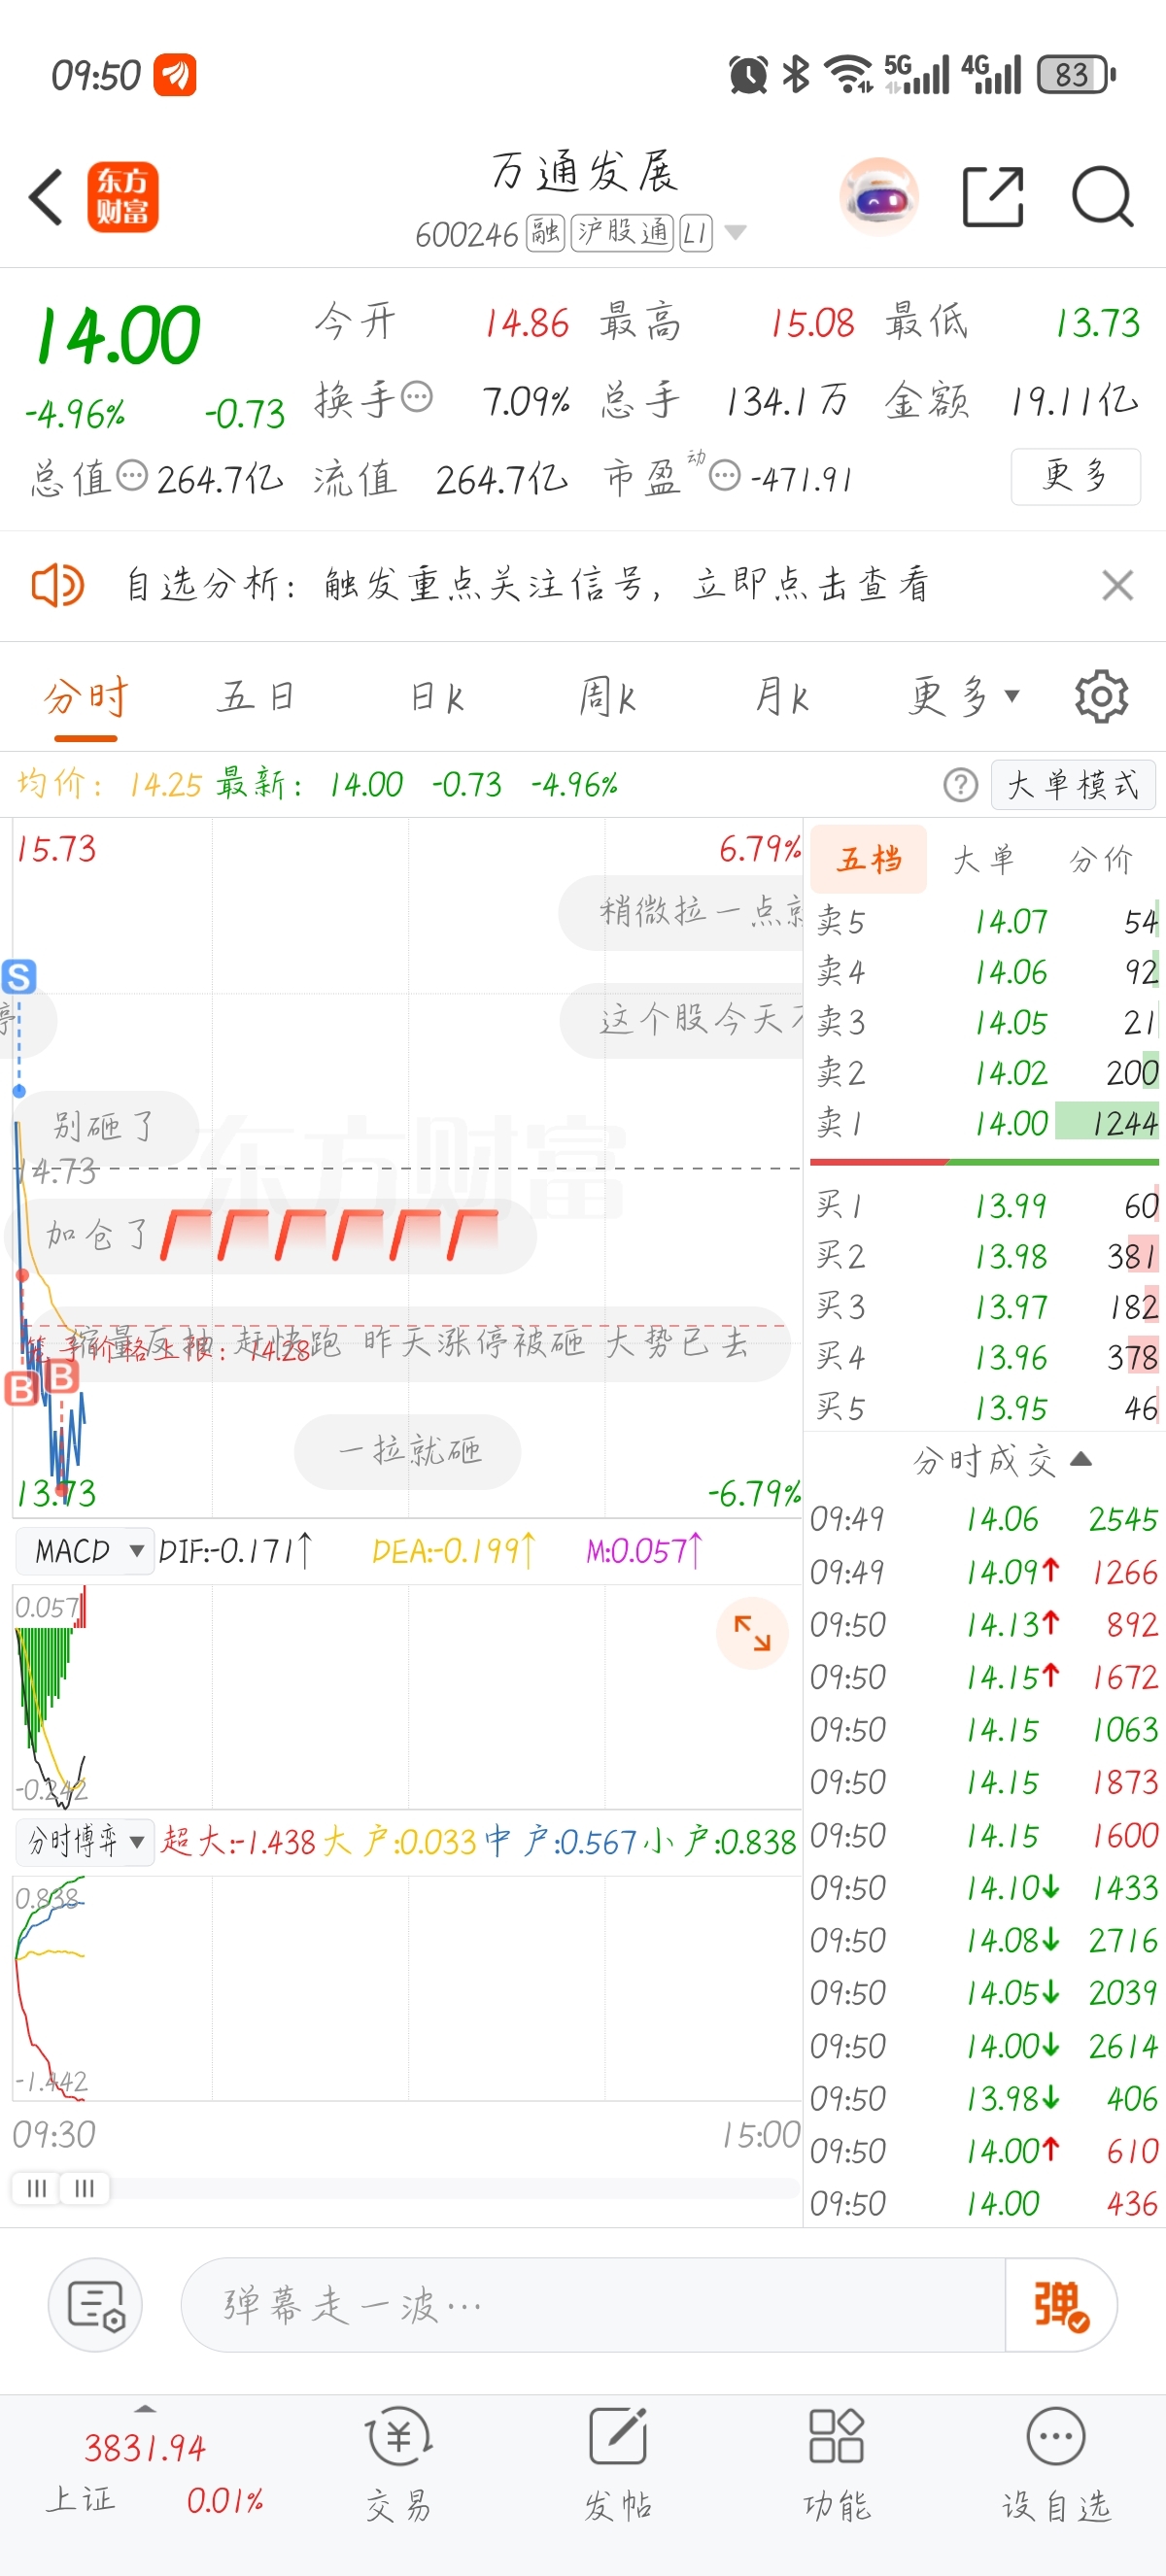The image size is (1166, 2576).
Task: Go back with the left arrow
Action: 46,197
